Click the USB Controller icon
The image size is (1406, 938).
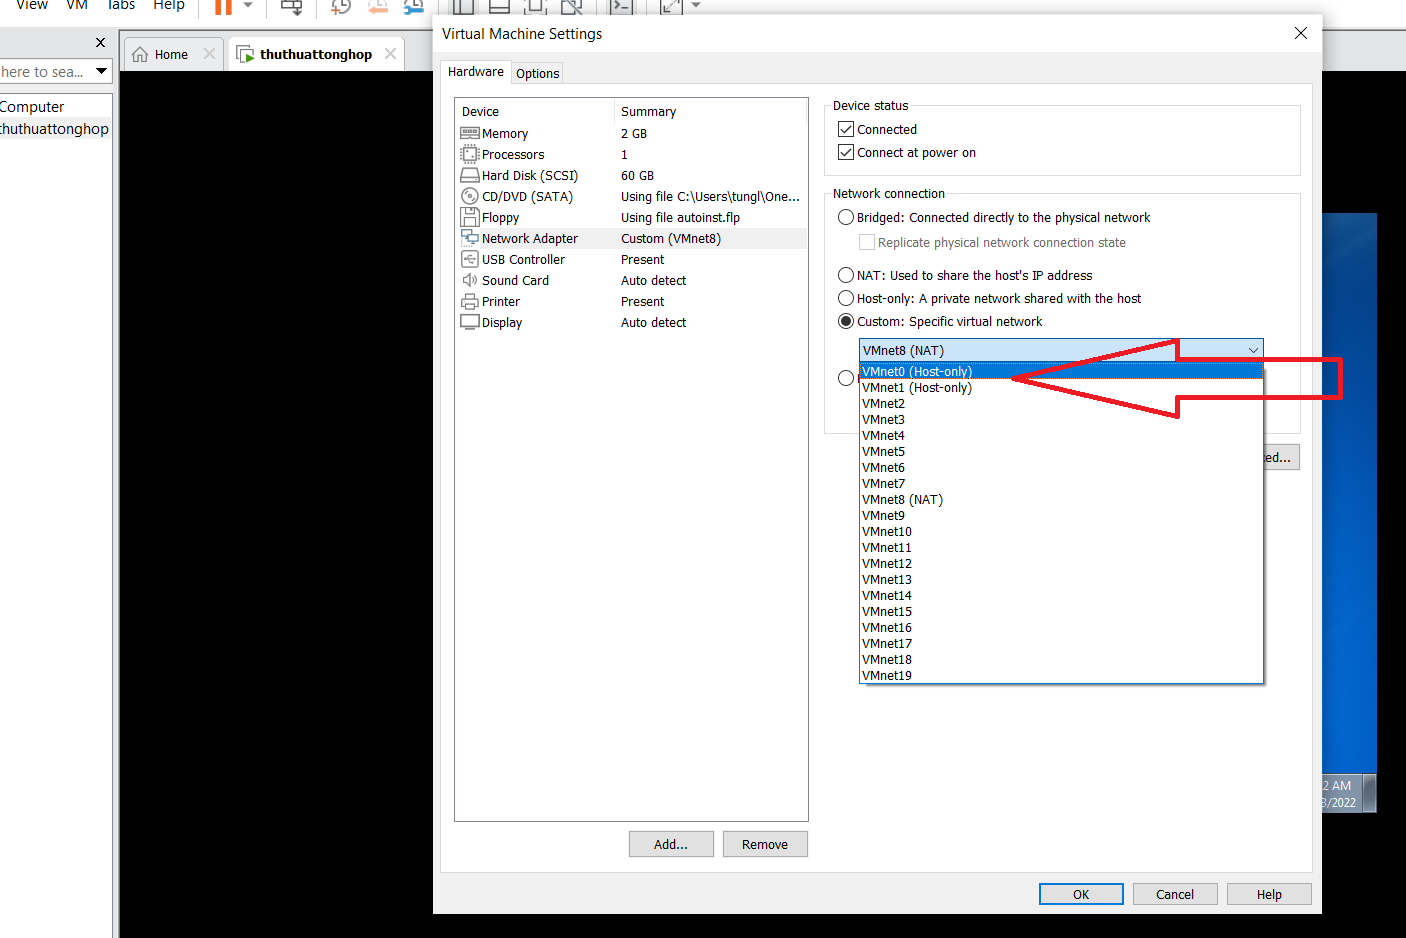470,259
